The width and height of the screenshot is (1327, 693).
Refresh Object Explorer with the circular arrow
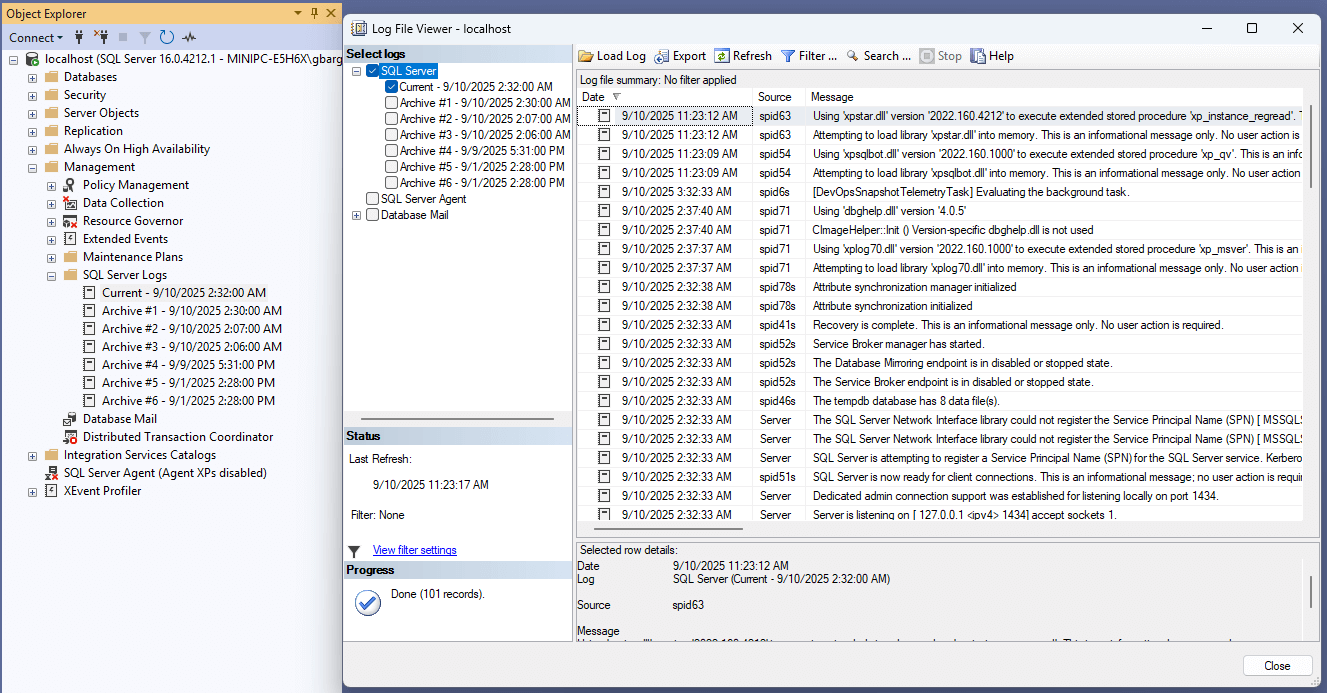[166, 37]
